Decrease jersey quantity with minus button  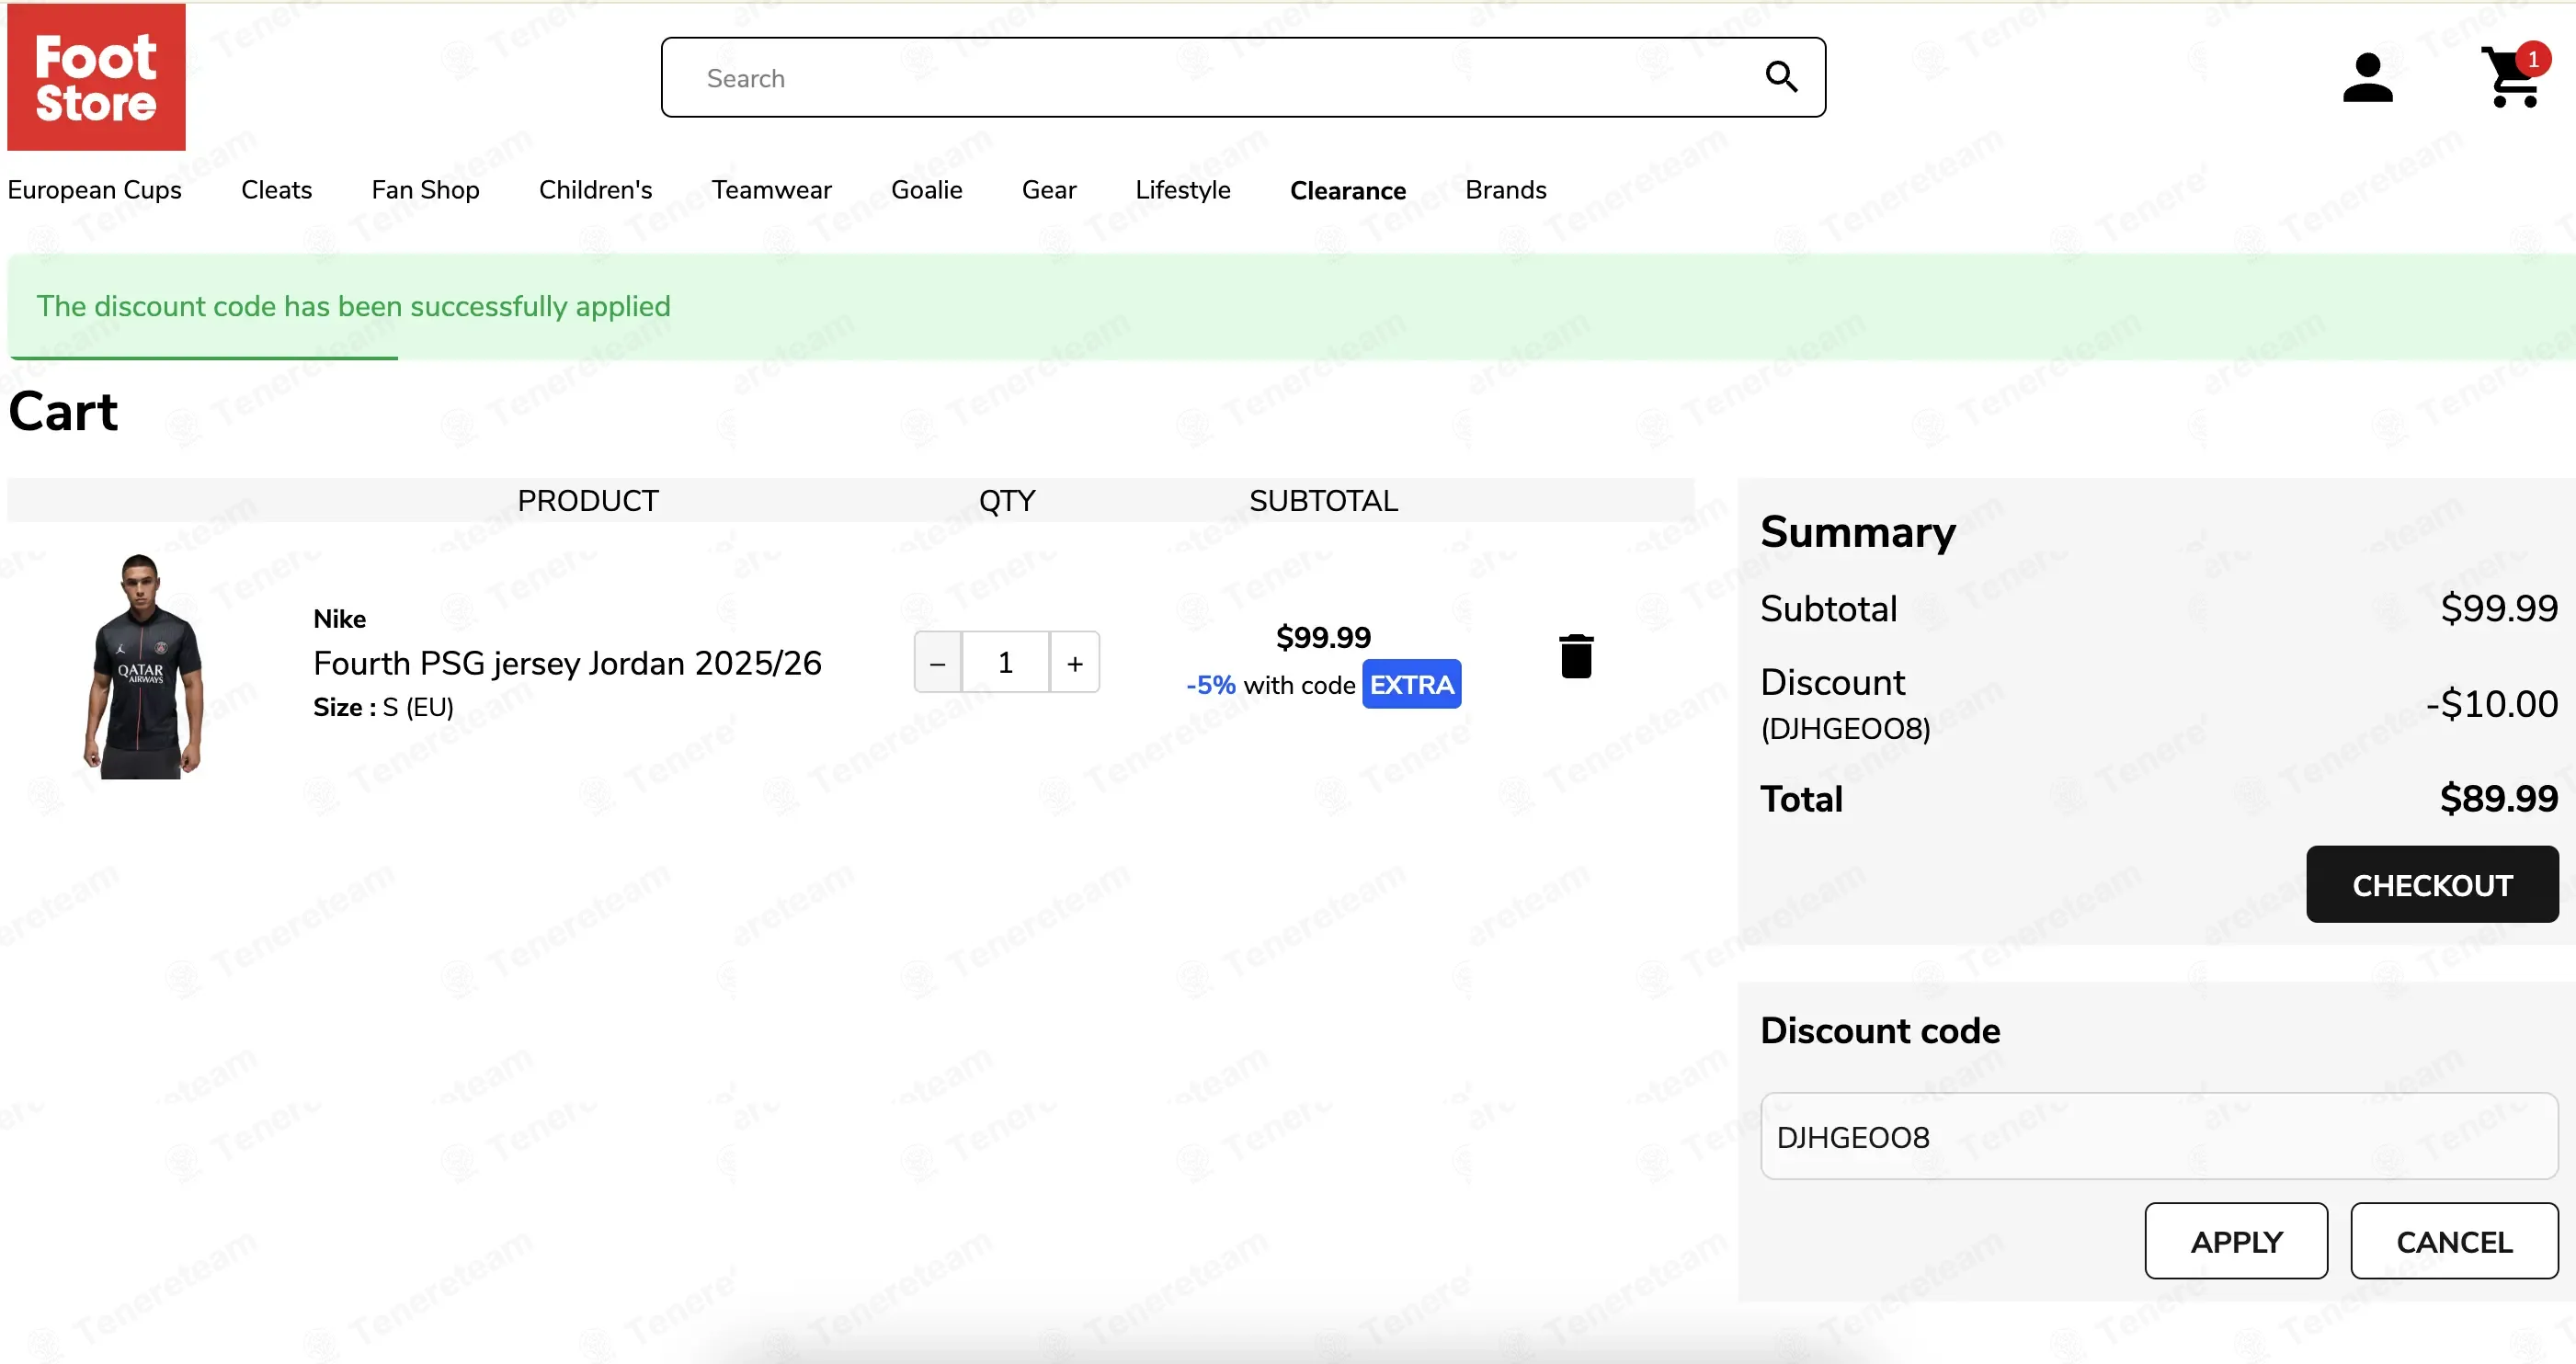coord(938,662)
